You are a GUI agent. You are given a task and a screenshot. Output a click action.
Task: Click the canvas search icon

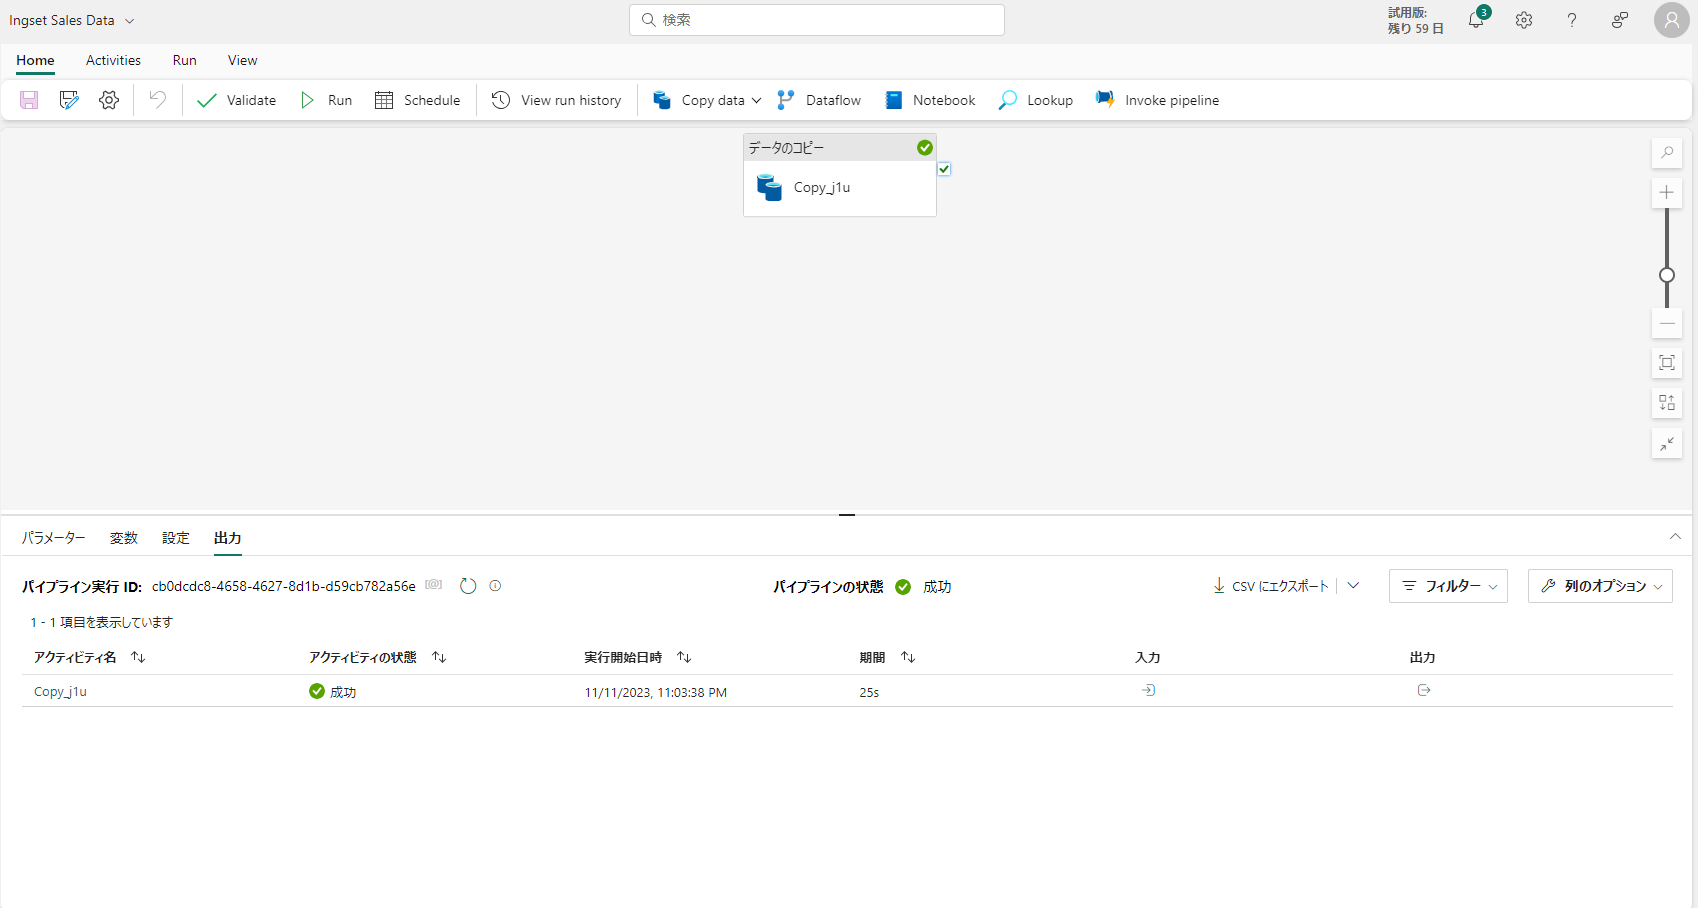pos(1667,153)
